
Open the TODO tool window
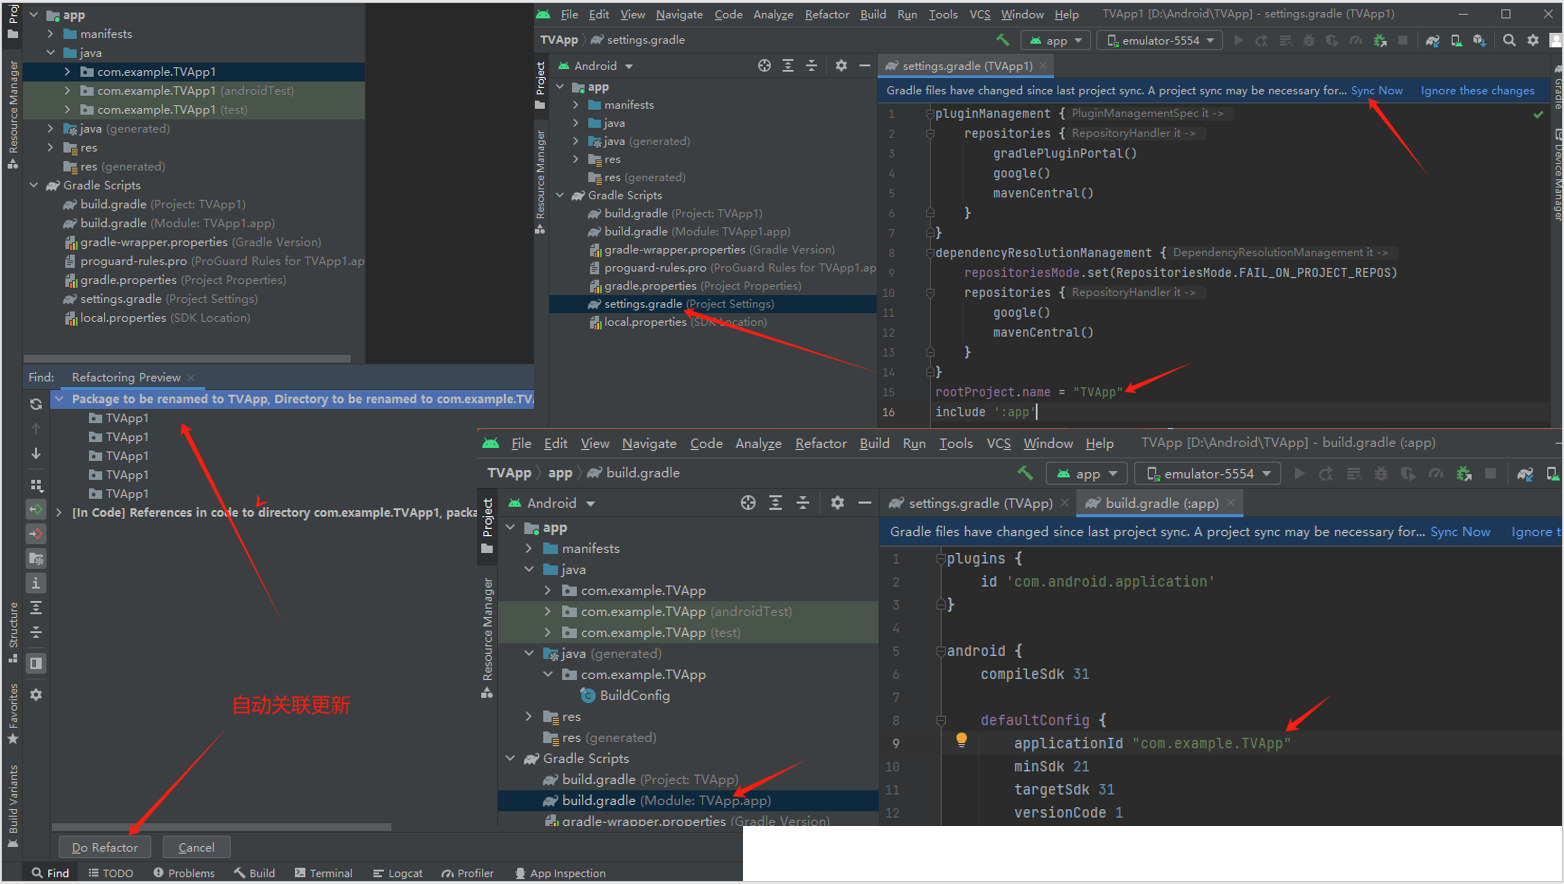[x=111, y=873]
